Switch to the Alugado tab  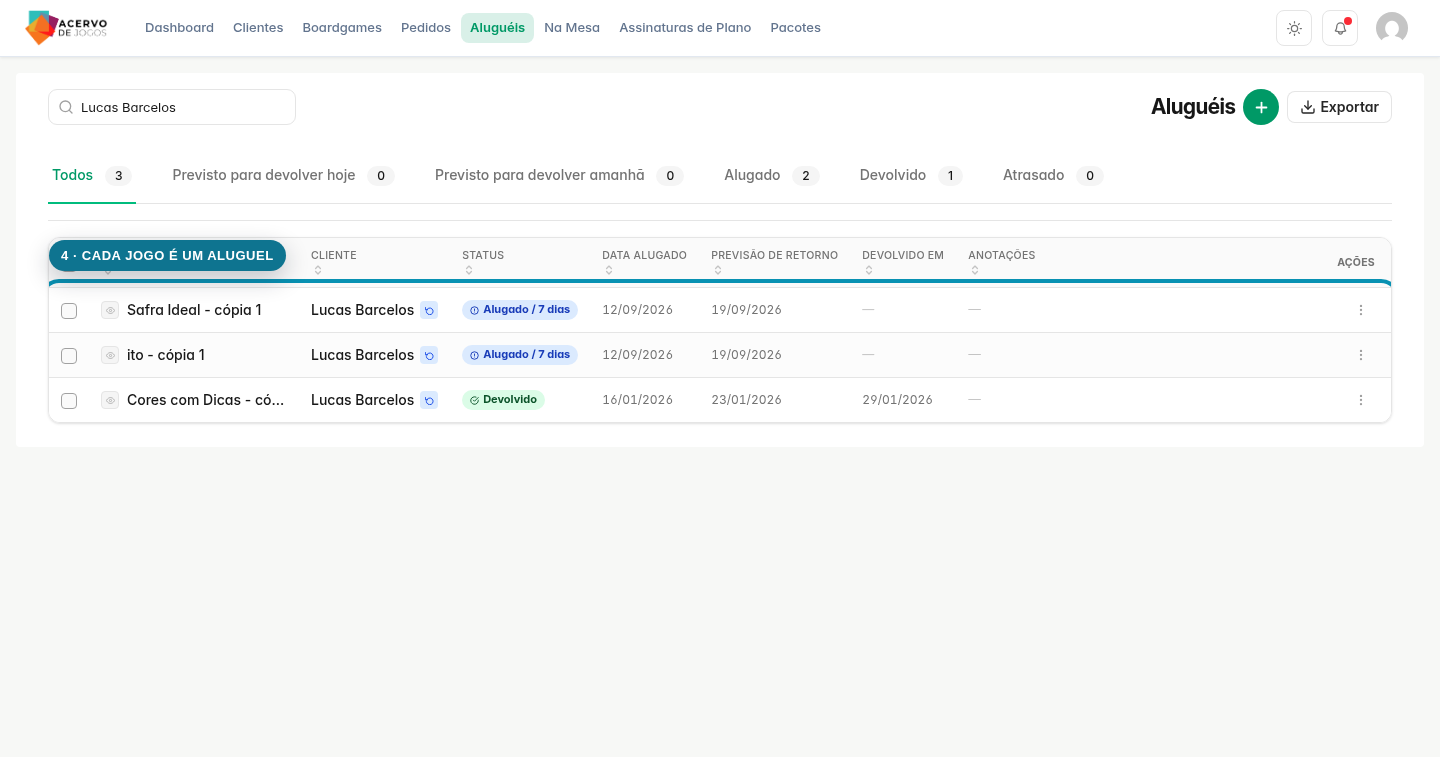coord(771,175)
